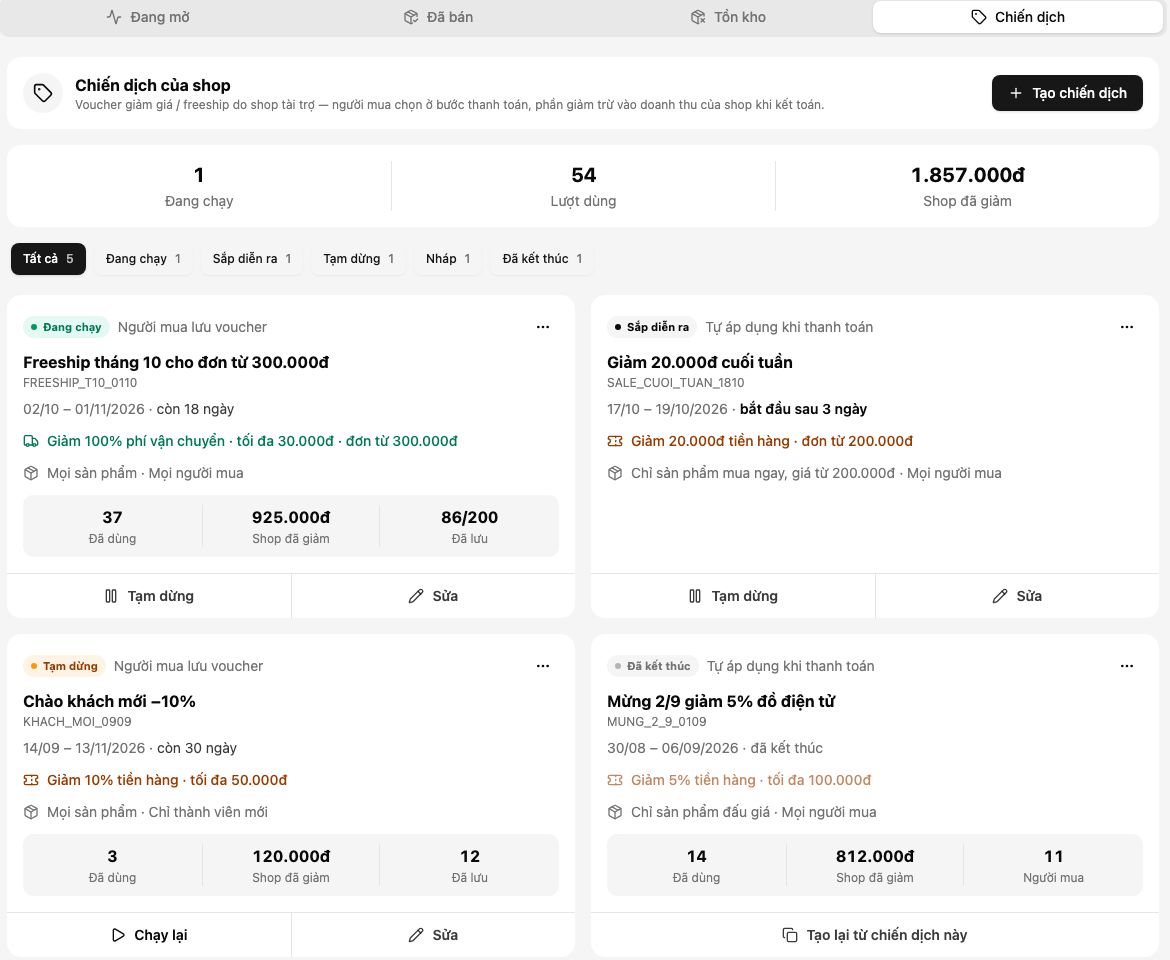Click the voucher icon beside Giảm 20.000đ tiền hàng
Image resolution: width=1170 pixels, height=960 pixels.
[x=615, y=442]
